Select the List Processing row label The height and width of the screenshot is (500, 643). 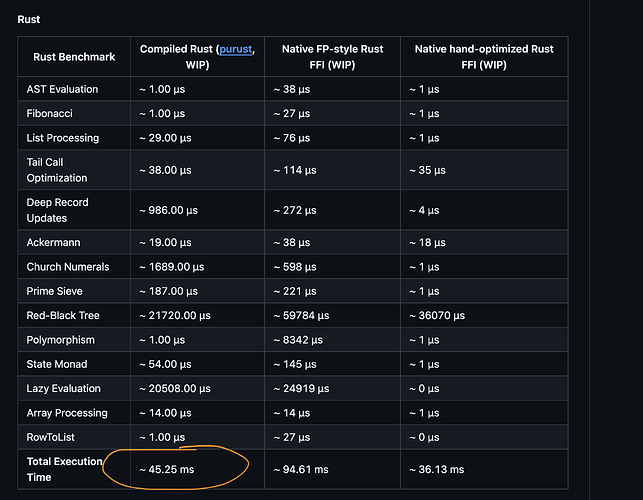63,138
